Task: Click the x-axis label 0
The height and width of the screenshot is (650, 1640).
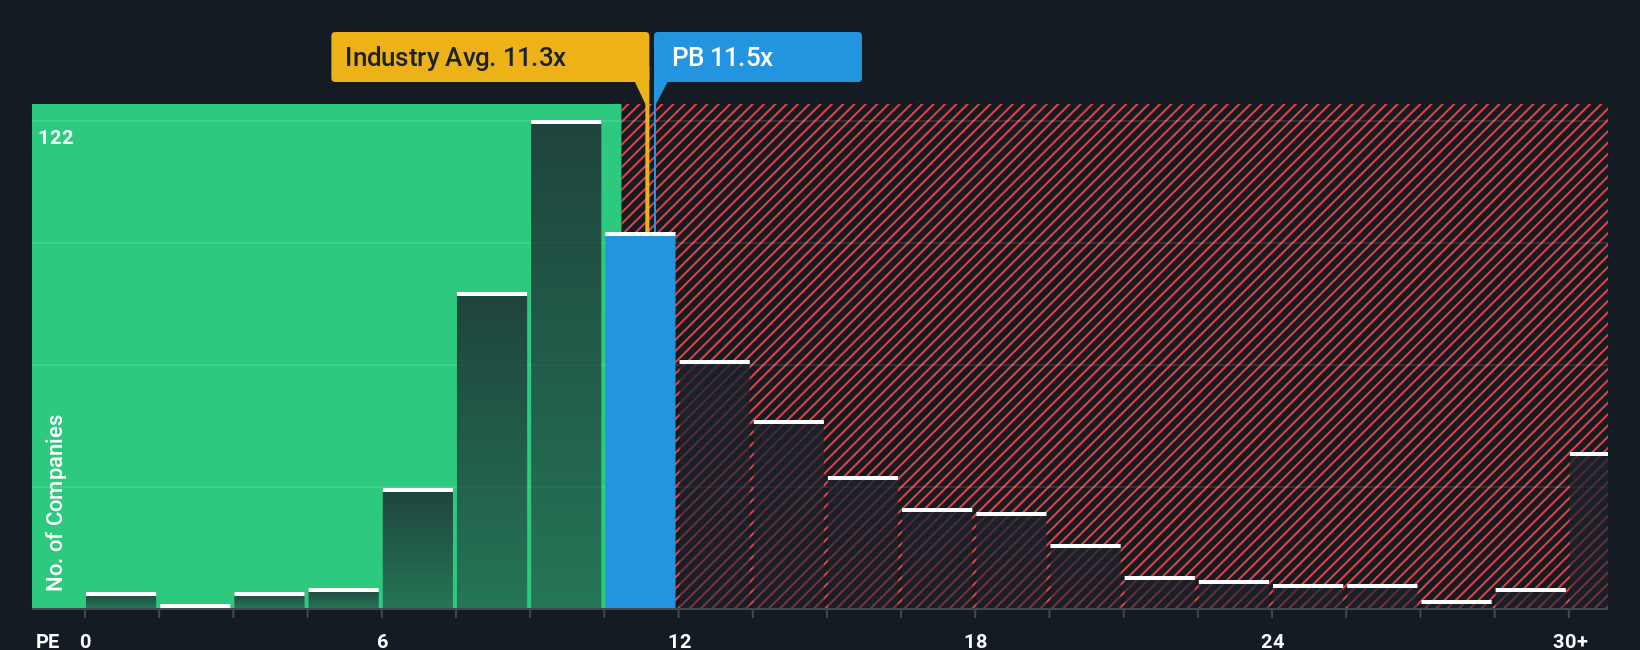Action: [x=86, y=640]
